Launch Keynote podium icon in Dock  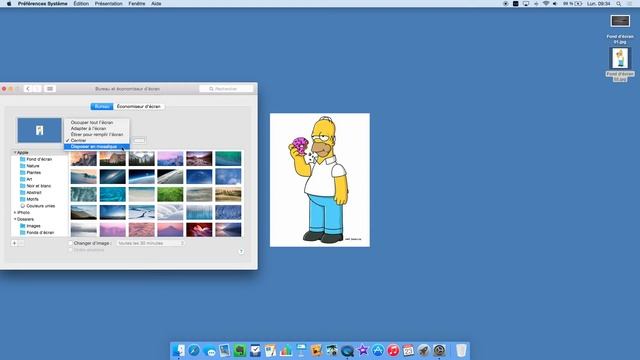tap(301, 350)
